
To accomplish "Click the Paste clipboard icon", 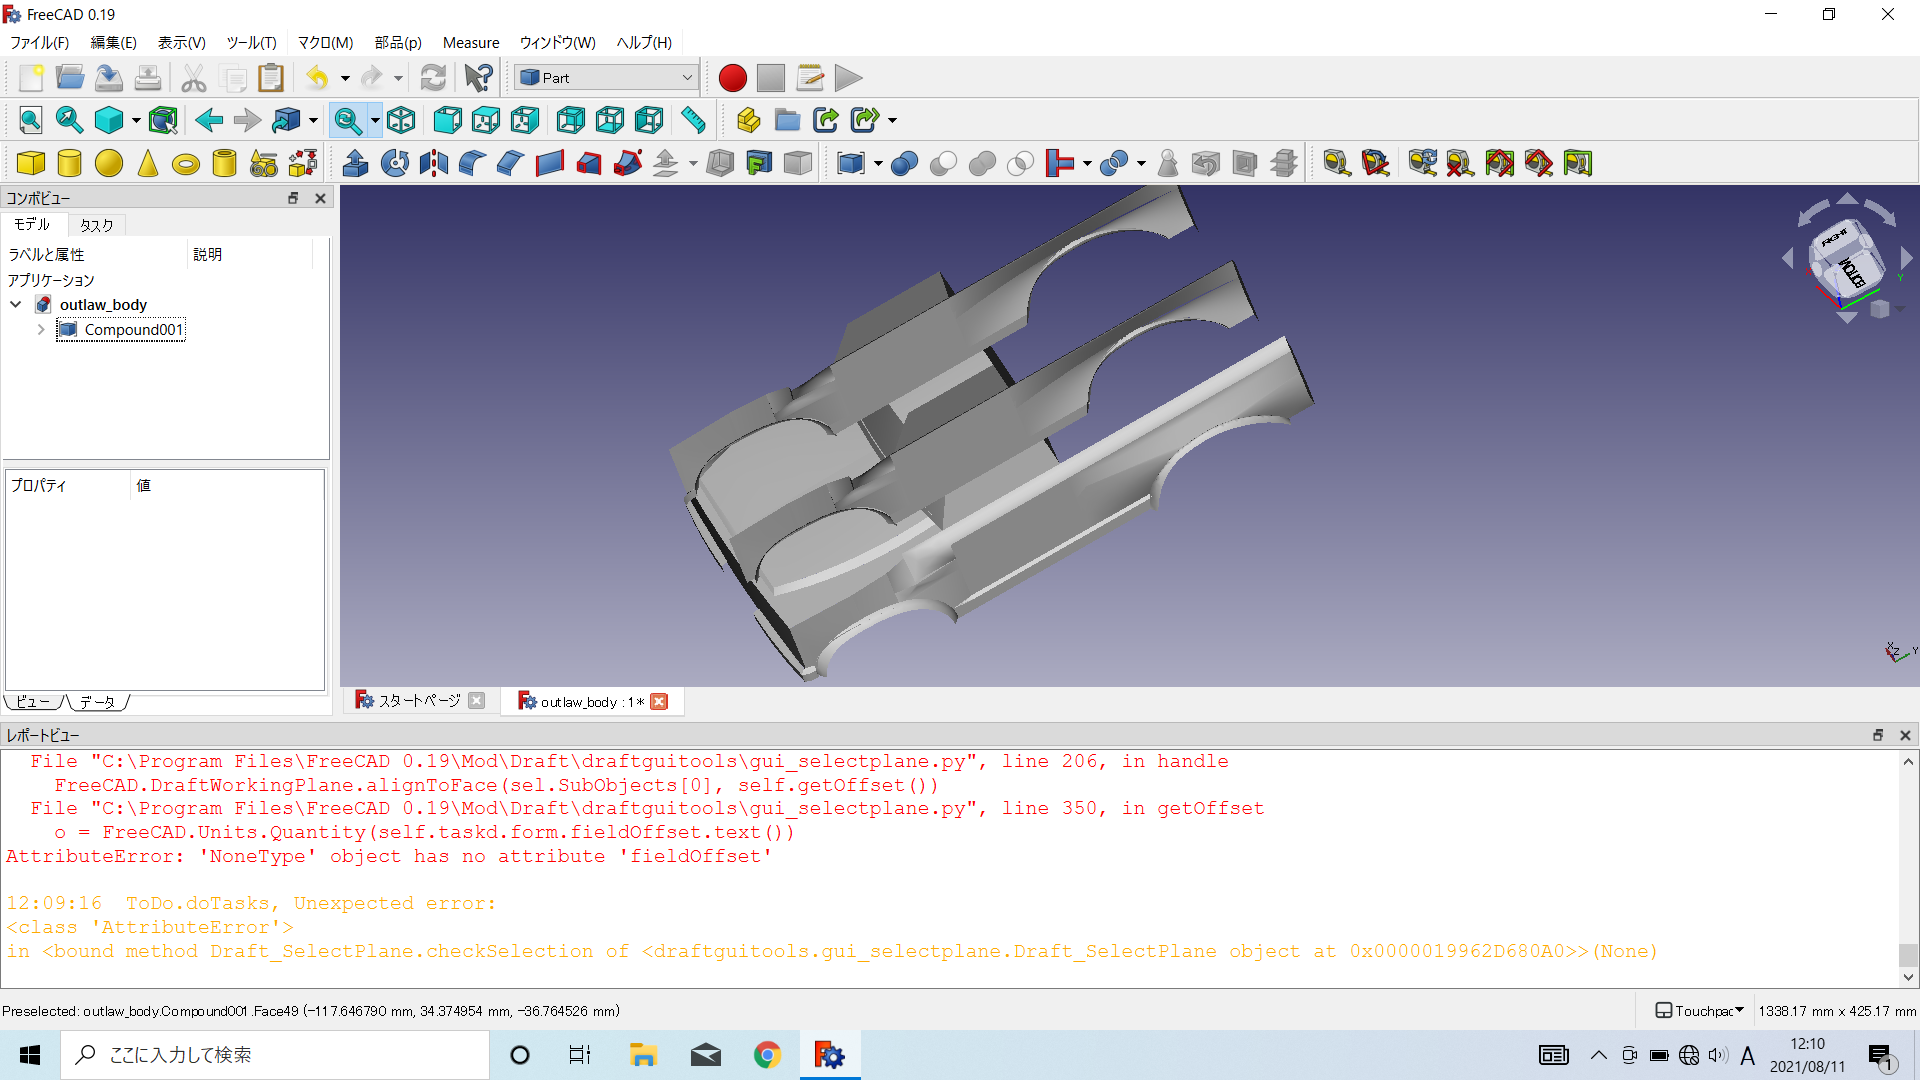I will (x=271, y=78).
